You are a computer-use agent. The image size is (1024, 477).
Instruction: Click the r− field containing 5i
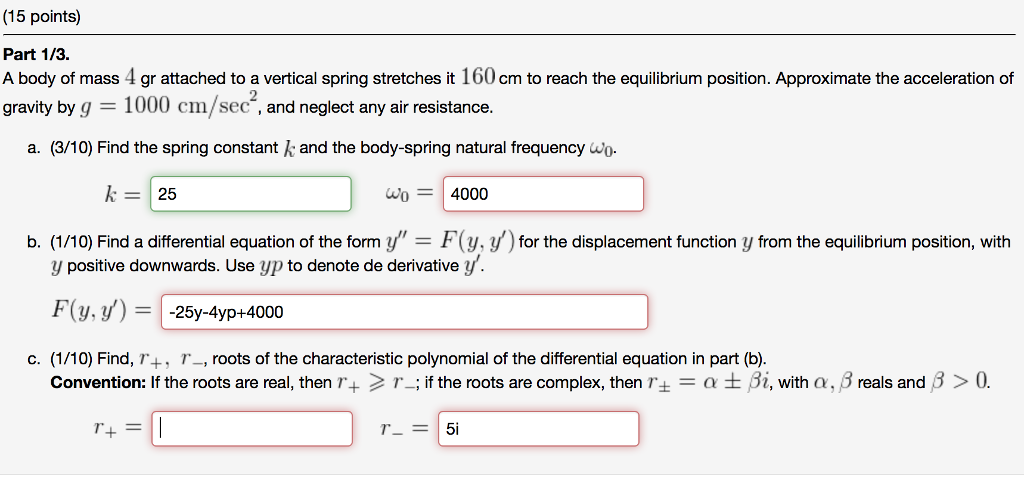click(x=538, y=429)
